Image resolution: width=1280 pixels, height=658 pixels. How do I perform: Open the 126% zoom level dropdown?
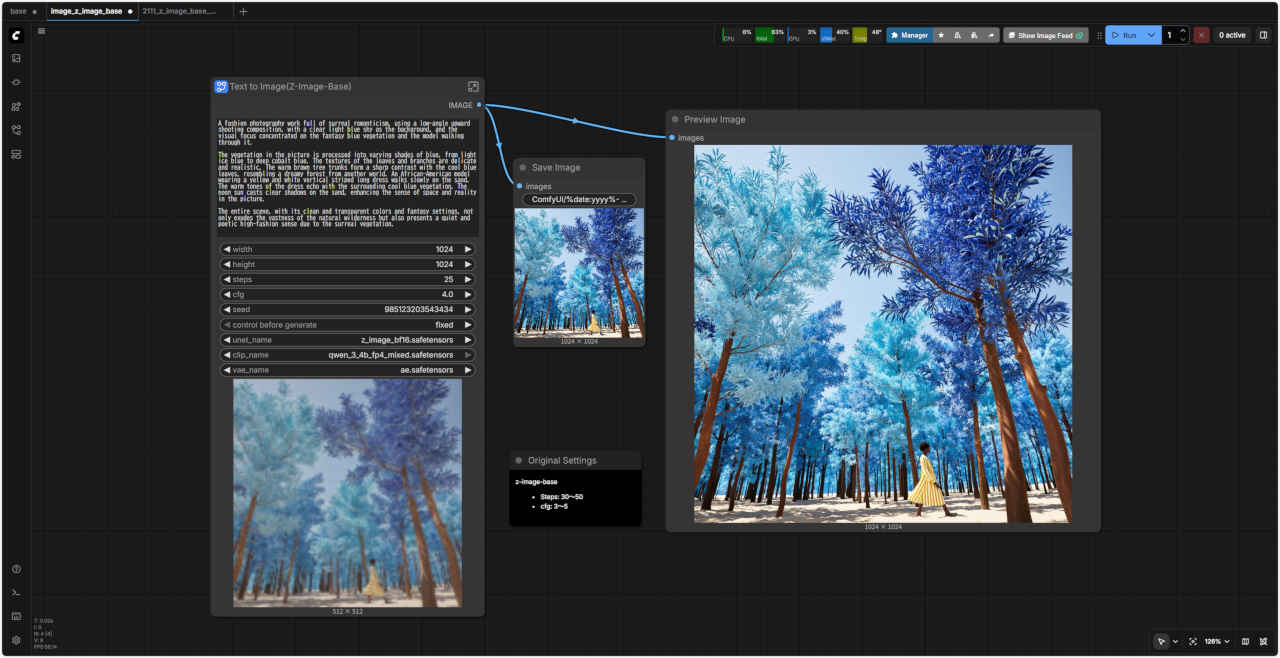[x=1216, y=641]
